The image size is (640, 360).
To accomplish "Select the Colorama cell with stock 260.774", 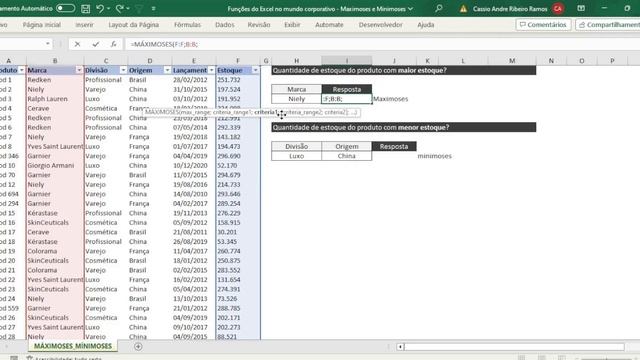I will click(x=55, y=251).
